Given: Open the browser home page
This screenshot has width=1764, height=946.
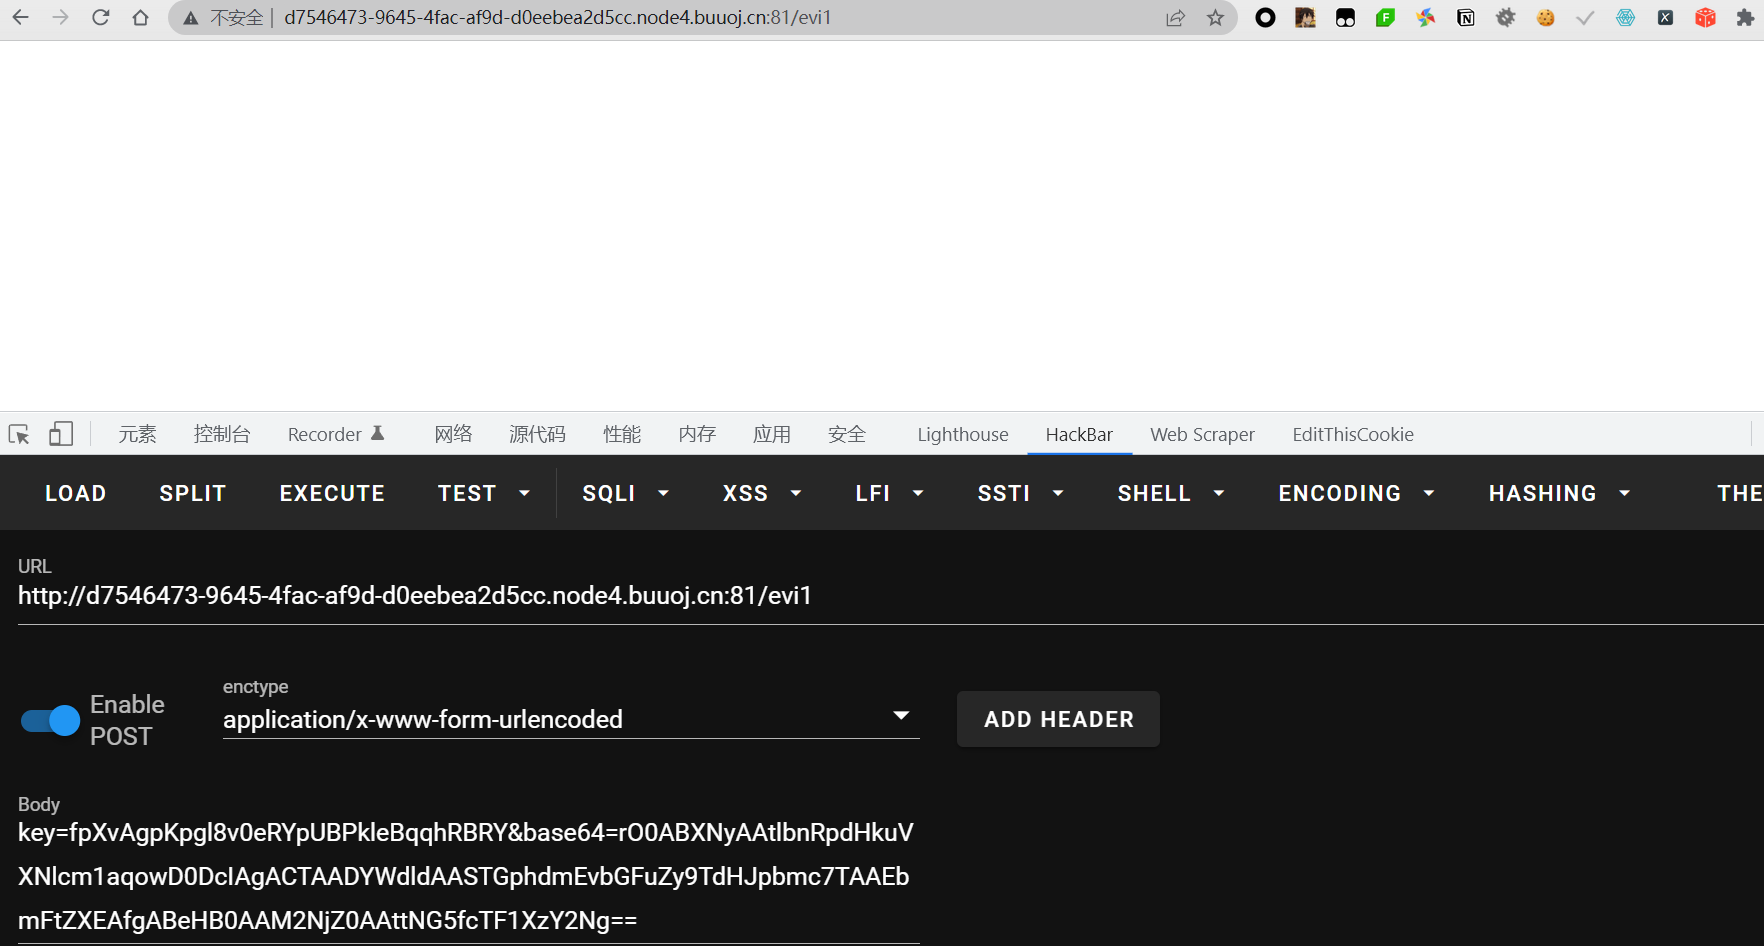Looking at the screenshot, I should pos(140,17).
